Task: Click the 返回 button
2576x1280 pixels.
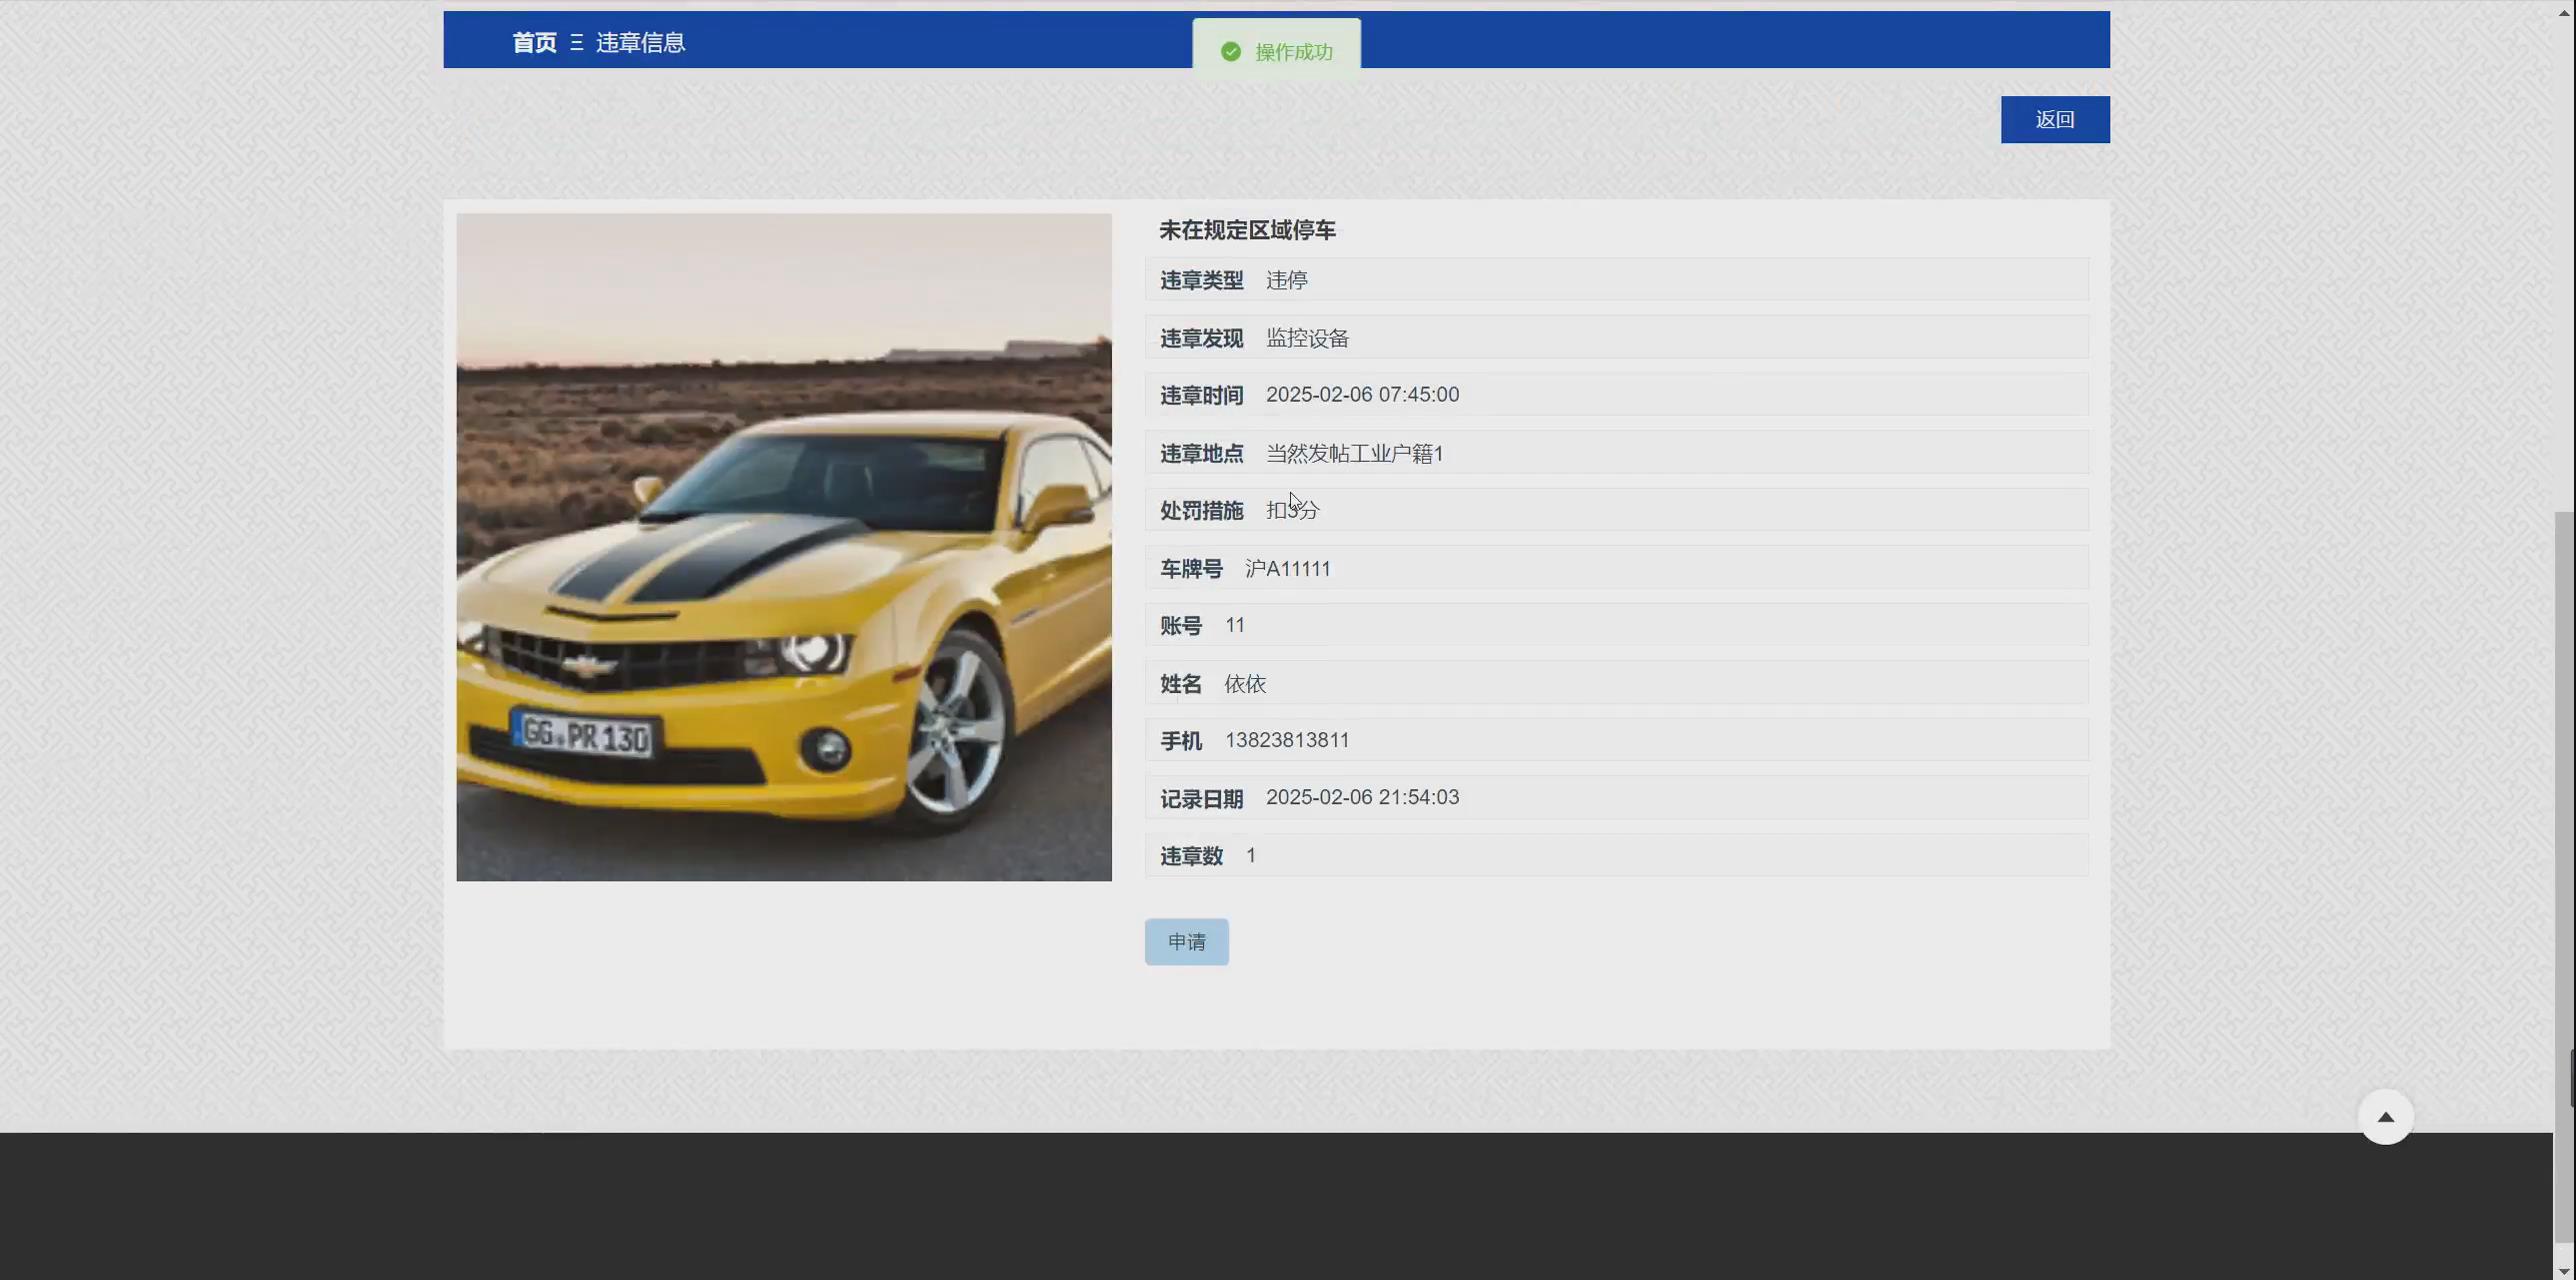Action: pos(2054,119)
